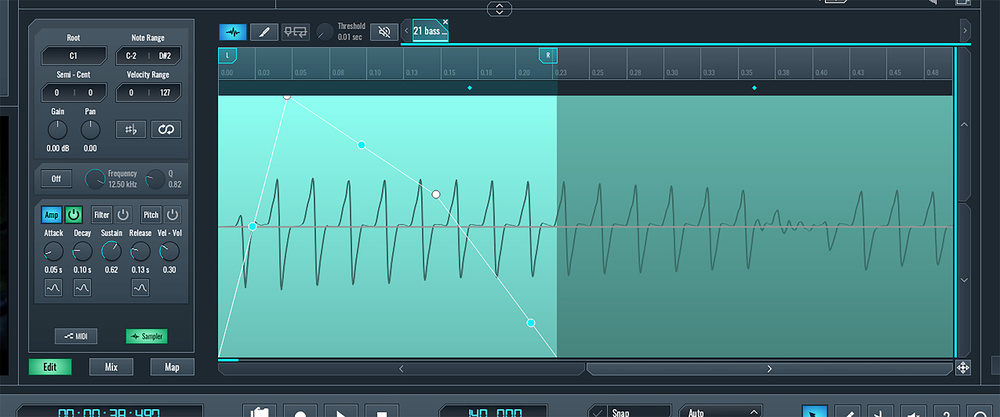
Task: Expand the panel with top chevron handle
Action: pyautogui.click(x=500, y=9)
